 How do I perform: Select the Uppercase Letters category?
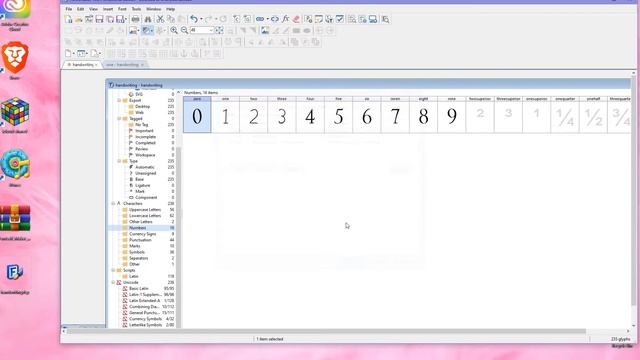click(x=145, y=209)
